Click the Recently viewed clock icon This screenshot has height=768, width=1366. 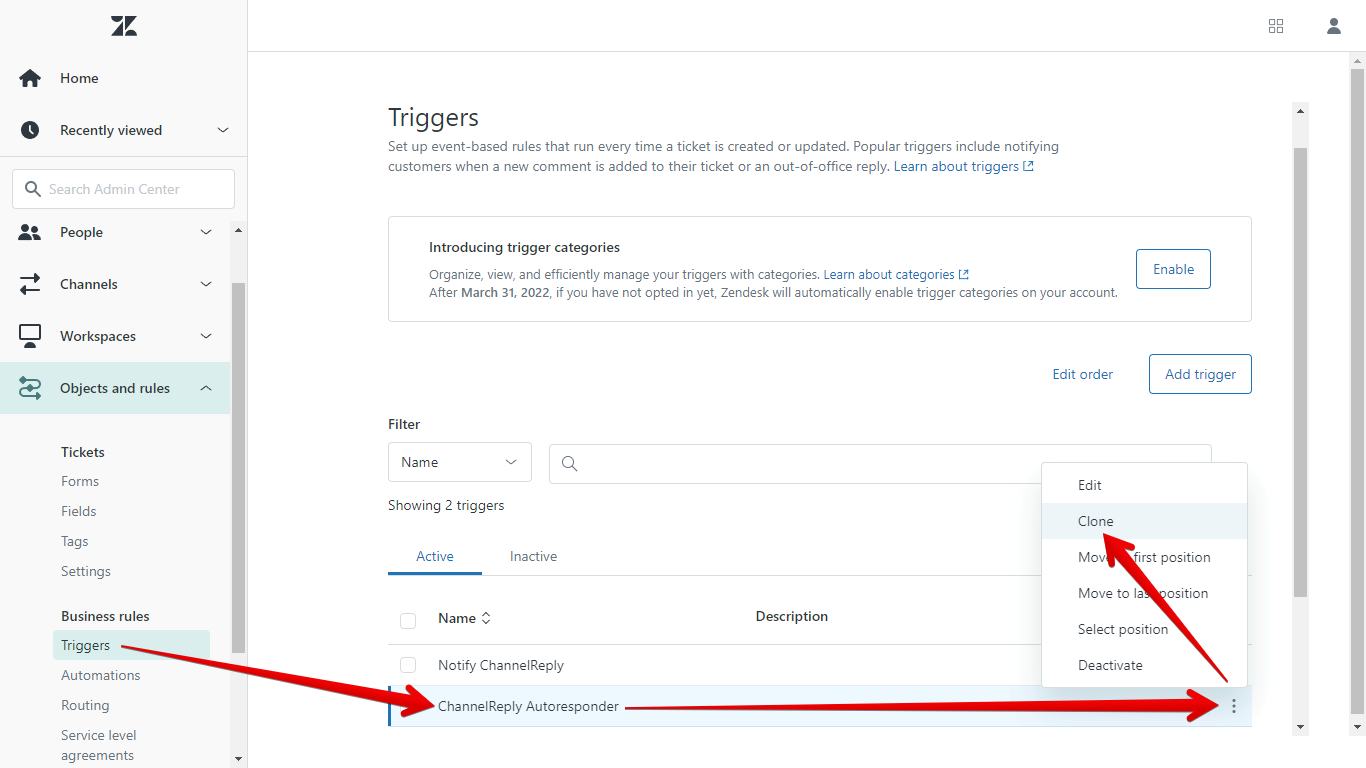30,130
